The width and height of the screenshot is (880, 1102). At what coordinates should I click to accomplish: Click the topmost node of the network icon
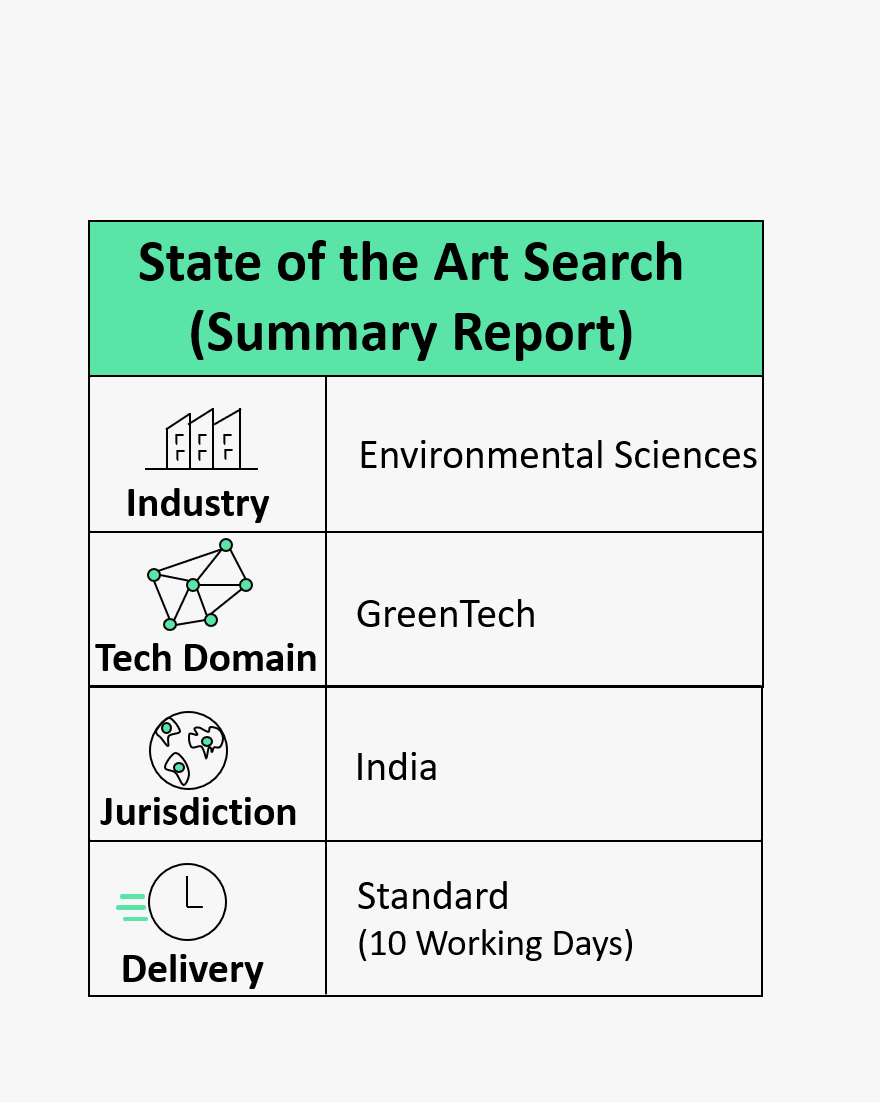click(226, 545)
